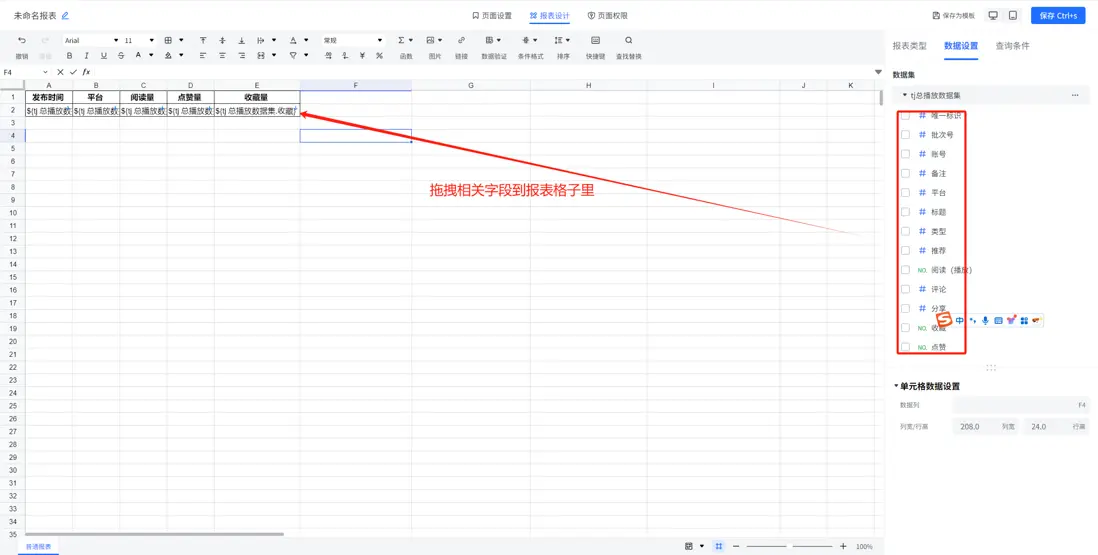The image size is (1098, 555).
Task: Confirm formula with the checkmark icon
Action: 74,72
